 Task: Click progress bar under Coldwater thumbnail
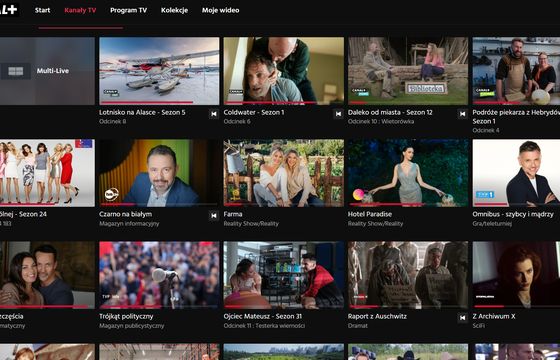tap(284, 103)
